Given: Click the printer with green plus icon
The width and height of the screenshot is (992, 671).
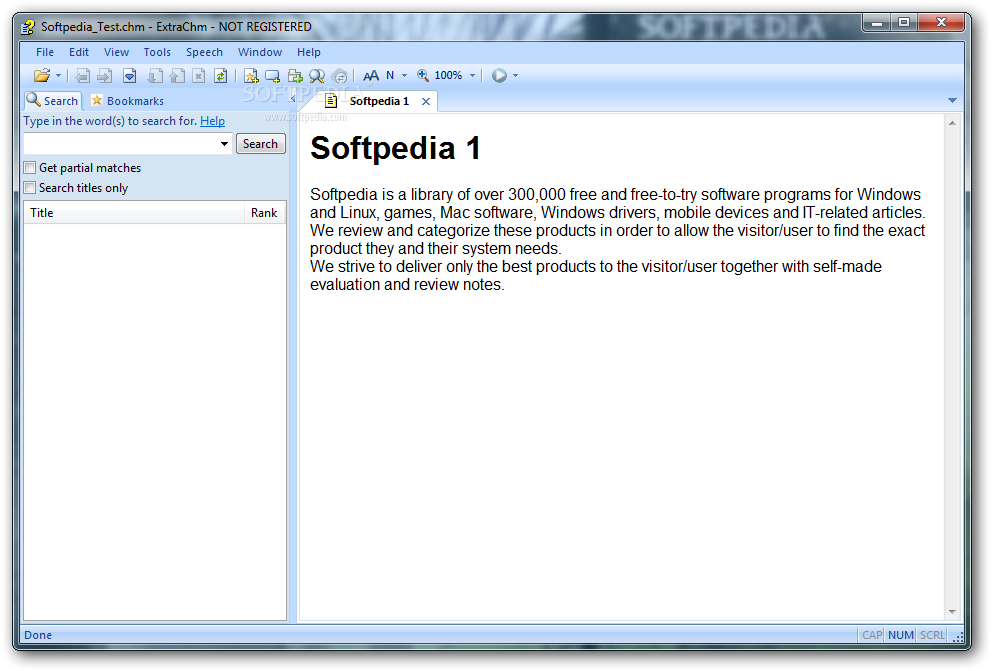Looking at the screenshot, I should coord(295,76).
